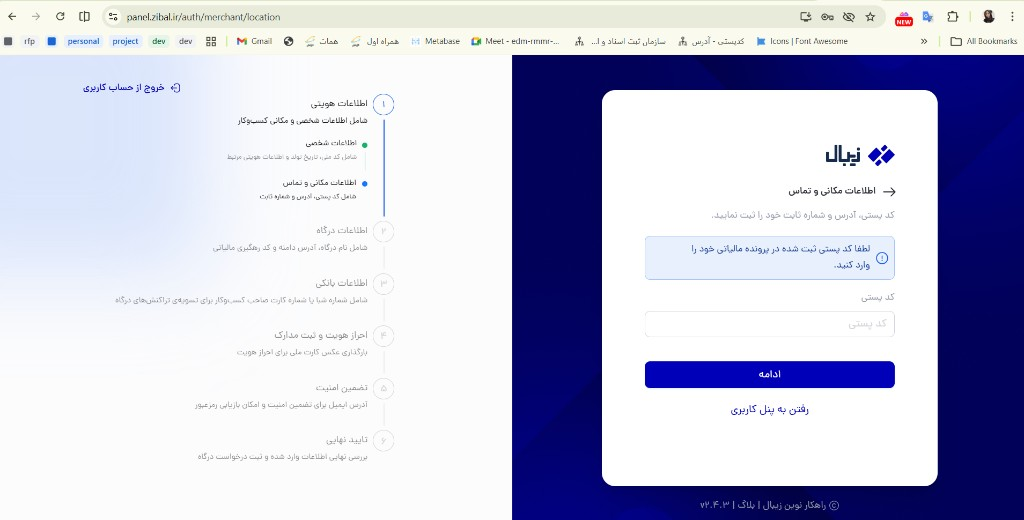Image resolution: width=1024 pixels, height=520 pixels.
Task: Open the side panel icon beside reload
Action: coord(84,17)
